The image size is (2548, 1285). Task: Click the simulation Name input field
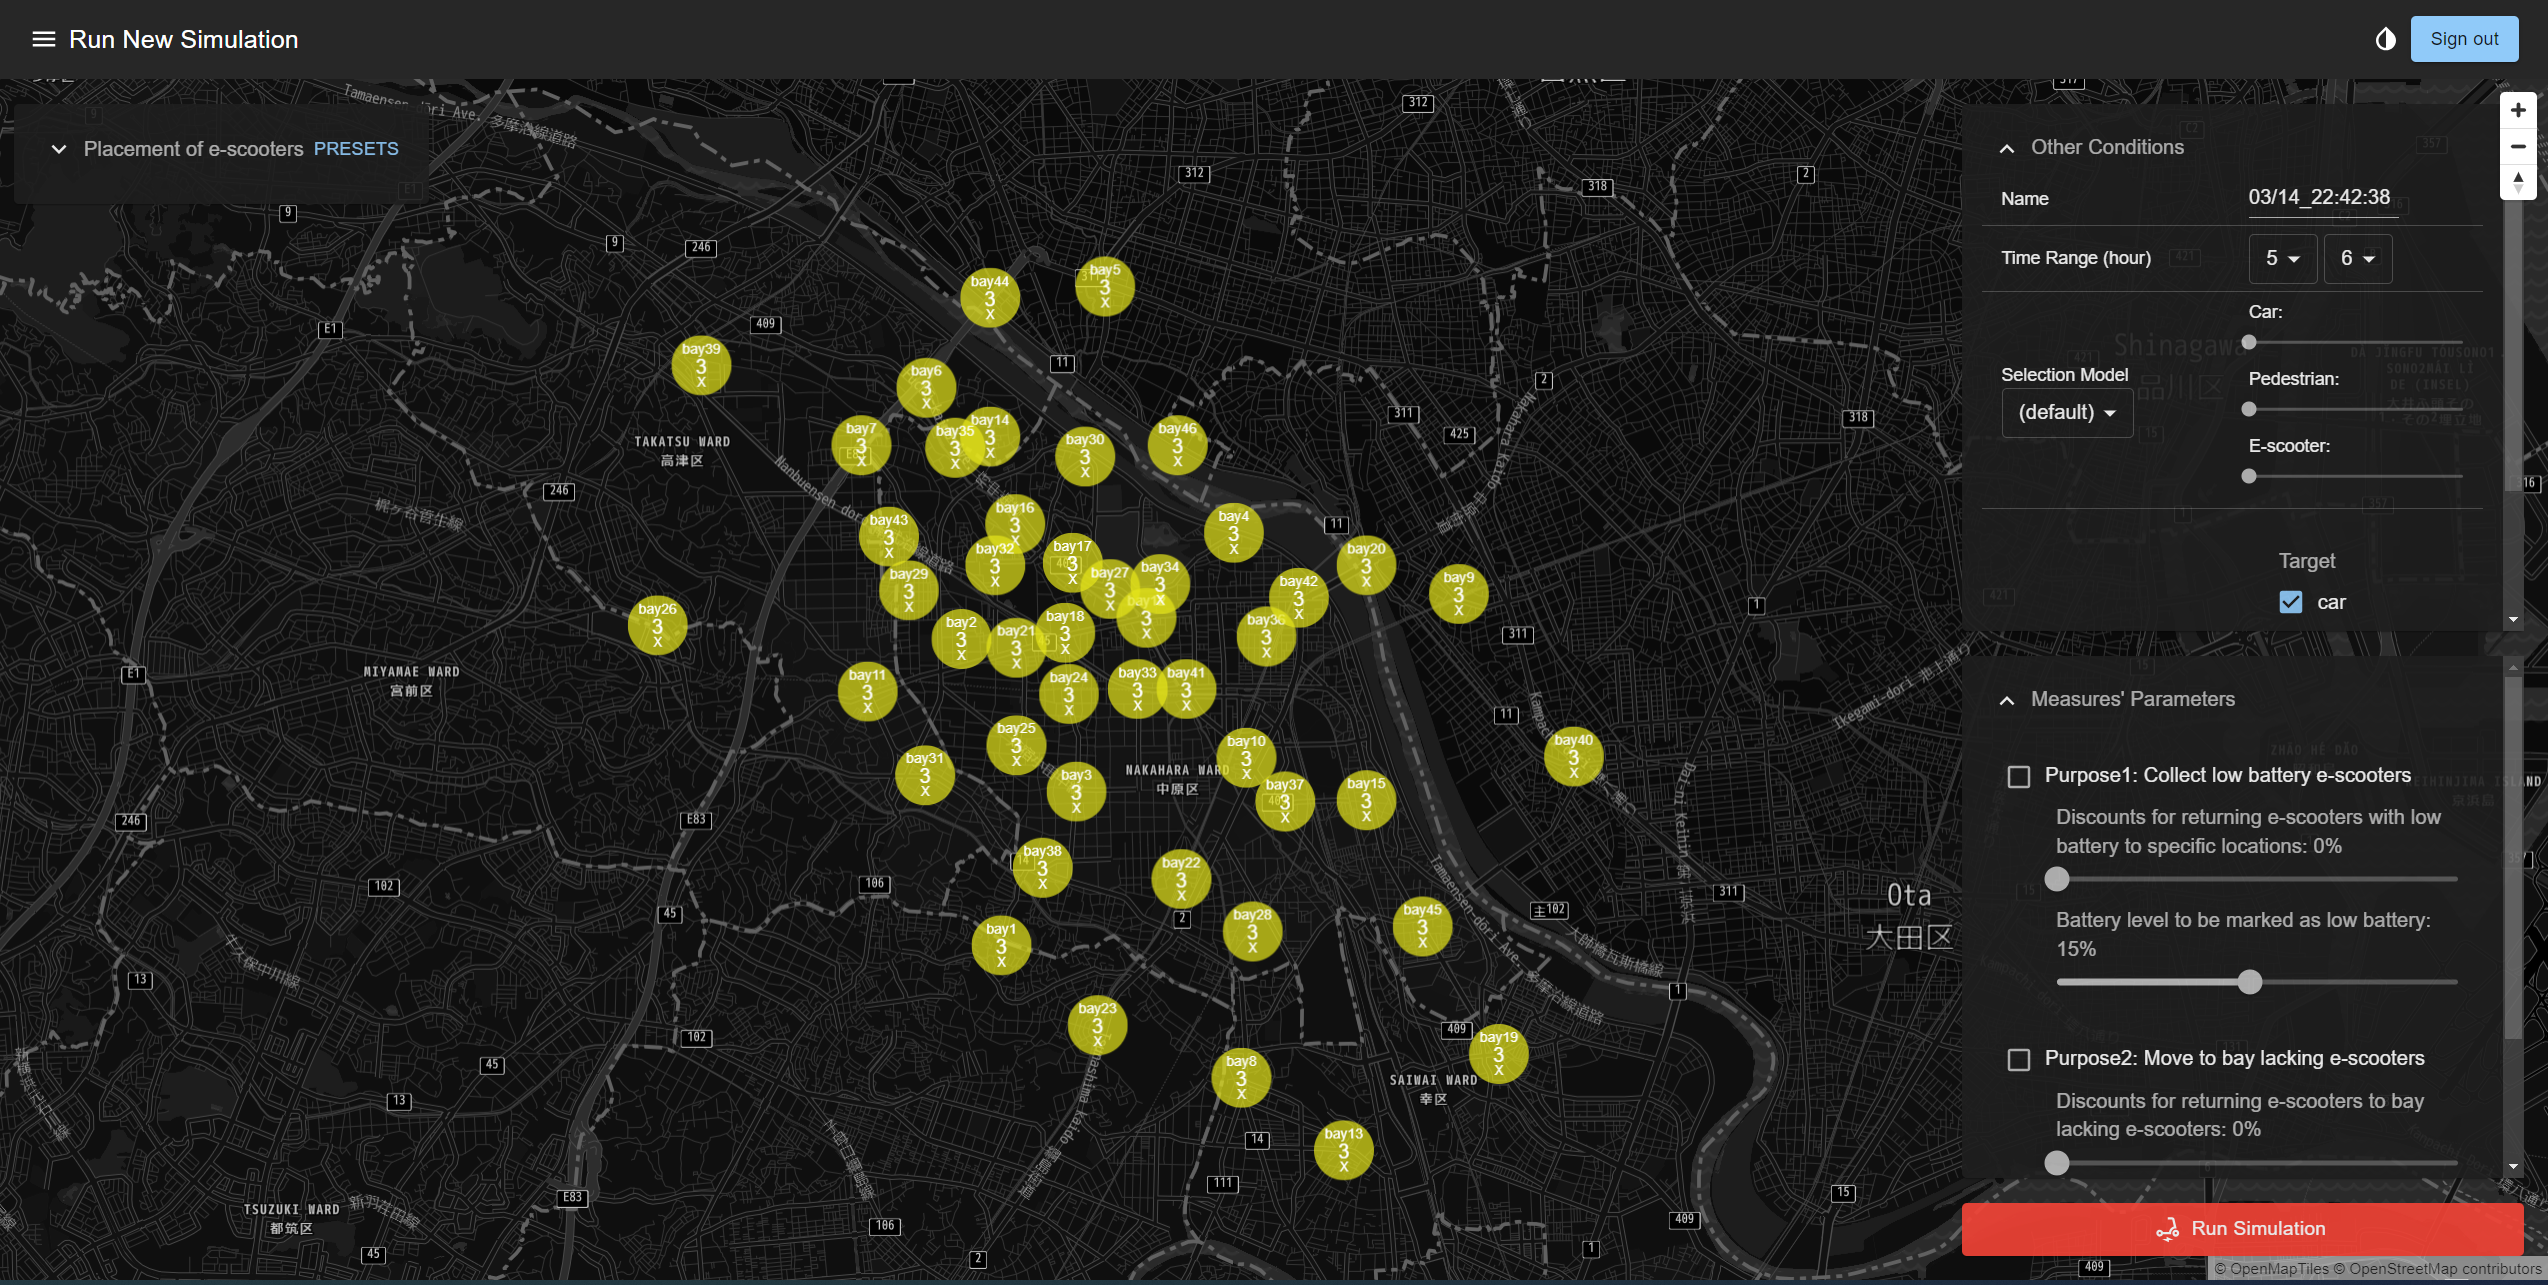(2321, 198)
